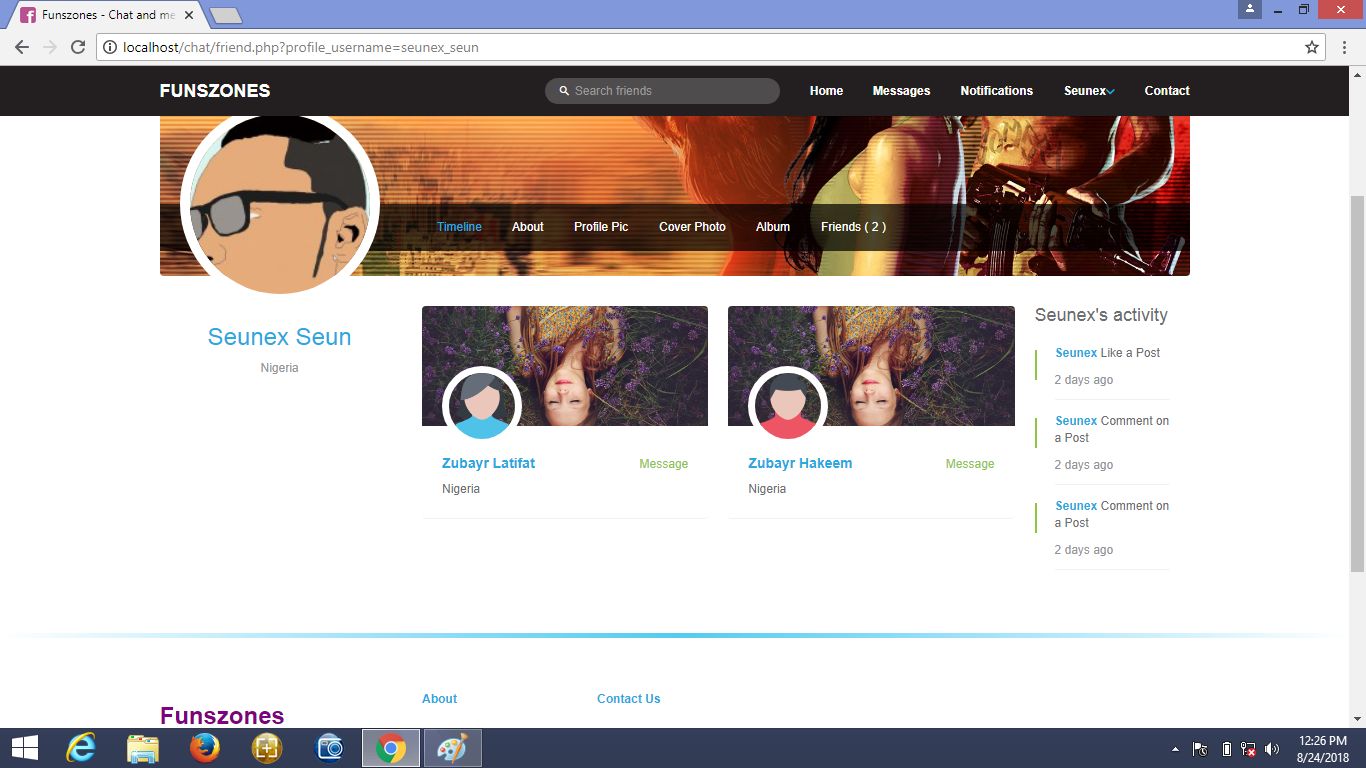
Task: Show hidden system tray icons
Action: coord(1175,749)
